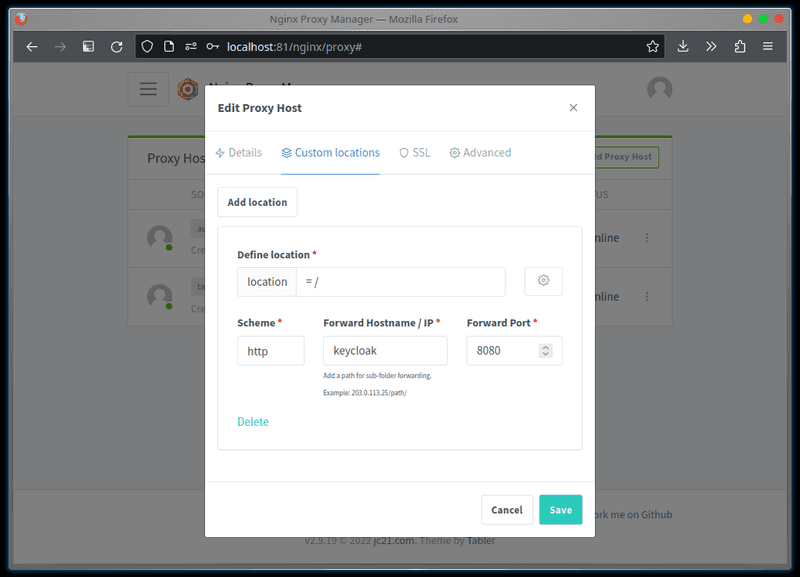Click the Forward Hostname / IP field
The height and width of the screenshot is (577, 800).
click(384, 351)
